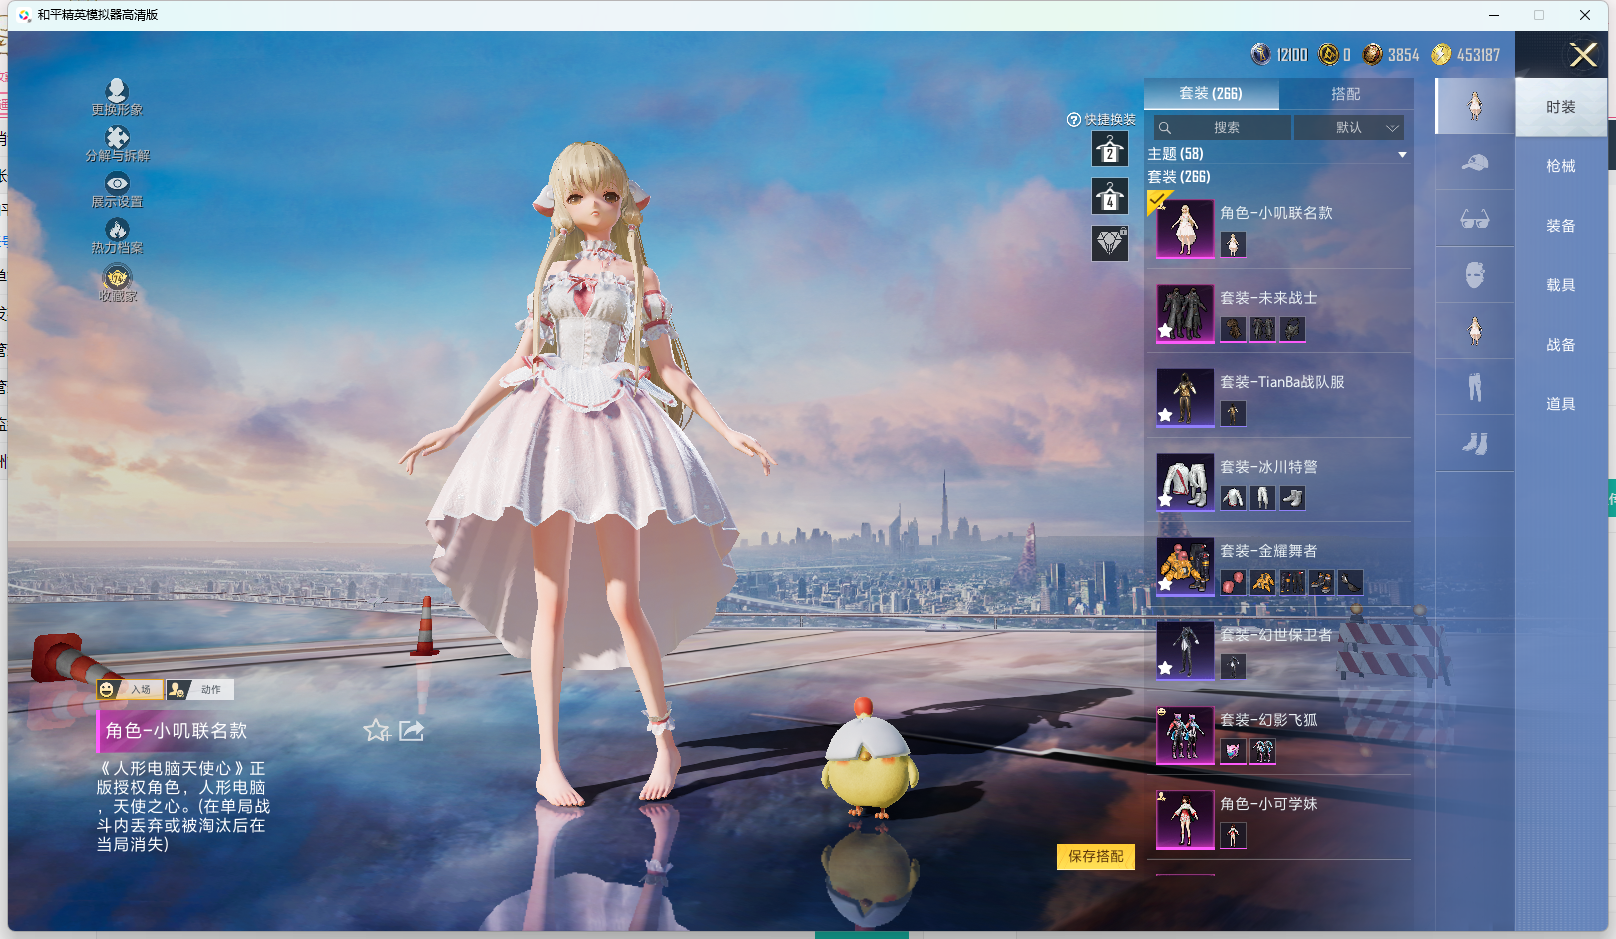1616x939 pixels.
Task: Switch to the 搭配 tab
Action: [1345, 94]
